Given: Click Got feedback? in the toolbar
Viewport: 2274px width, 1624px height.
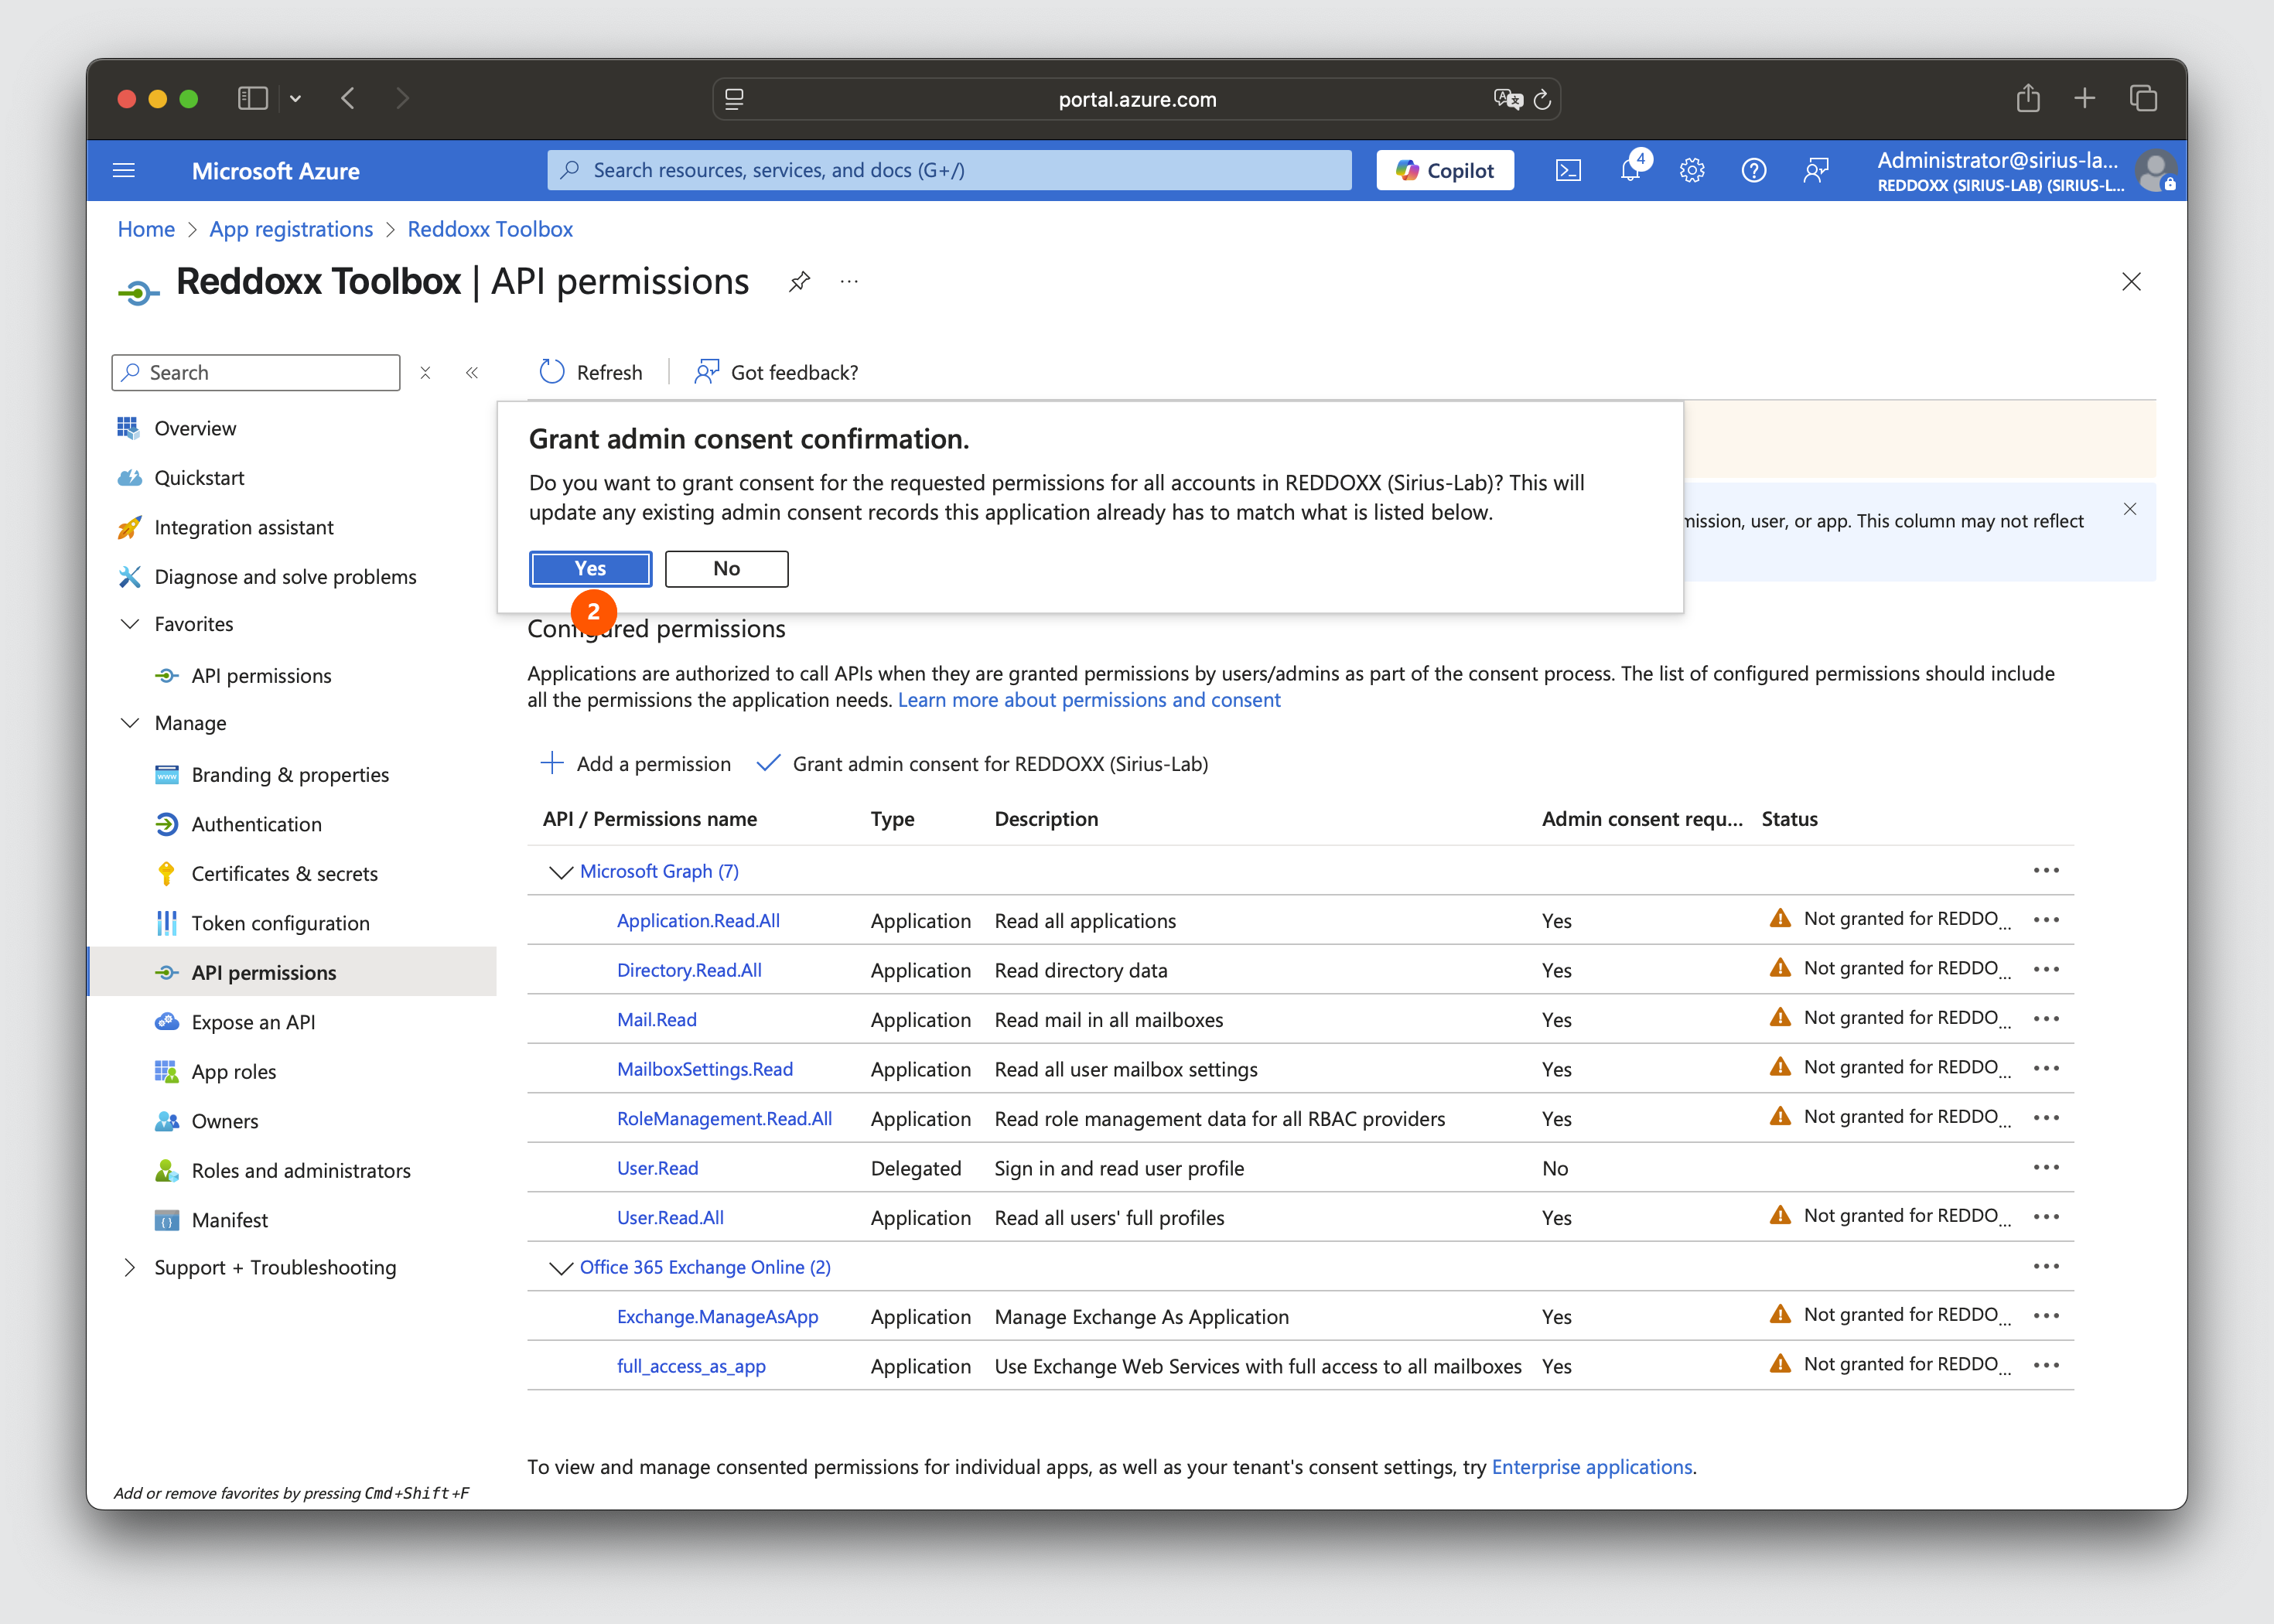Looking at the screenshot, I should (776, 373).
